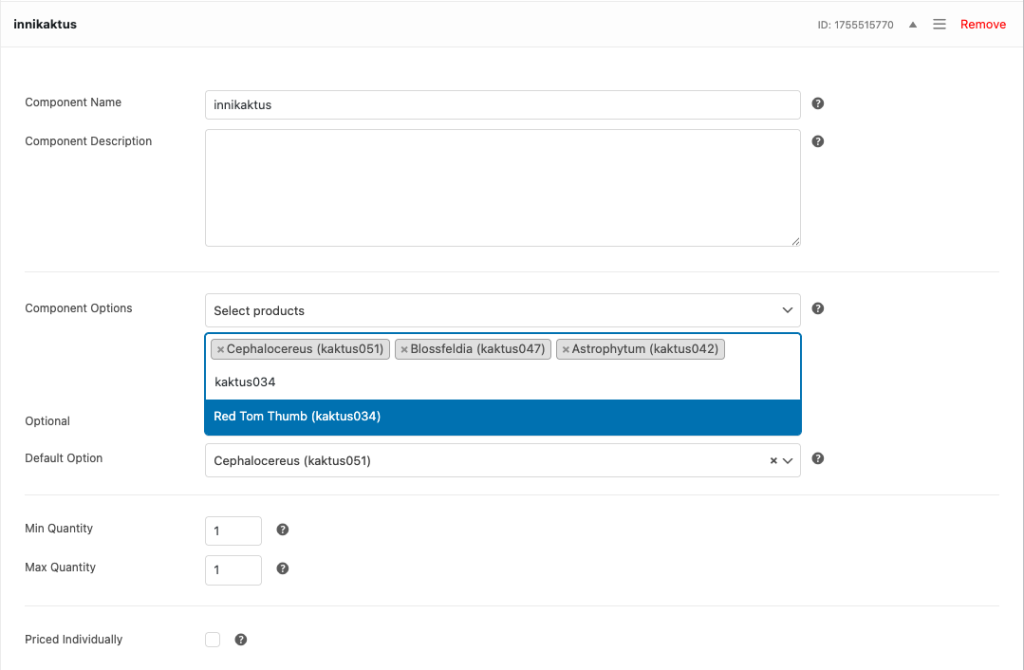Expand the Default Option dropdown

[x=788, y=461]
